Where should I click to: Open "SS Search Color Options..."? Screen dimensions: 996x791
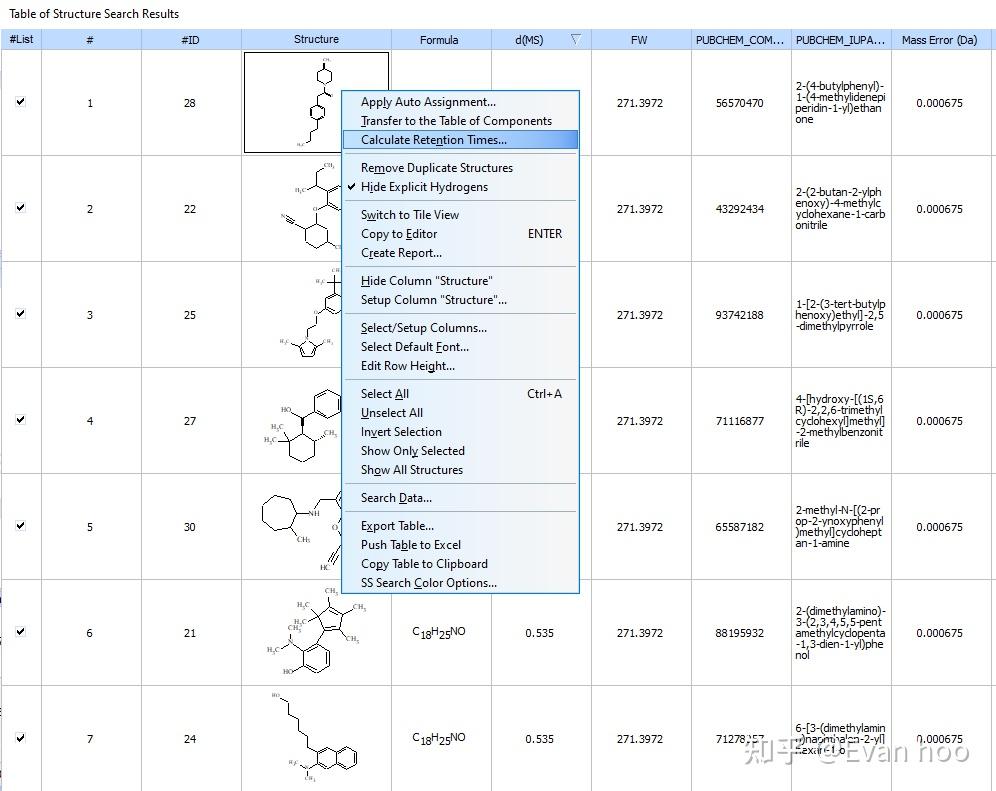430,582
